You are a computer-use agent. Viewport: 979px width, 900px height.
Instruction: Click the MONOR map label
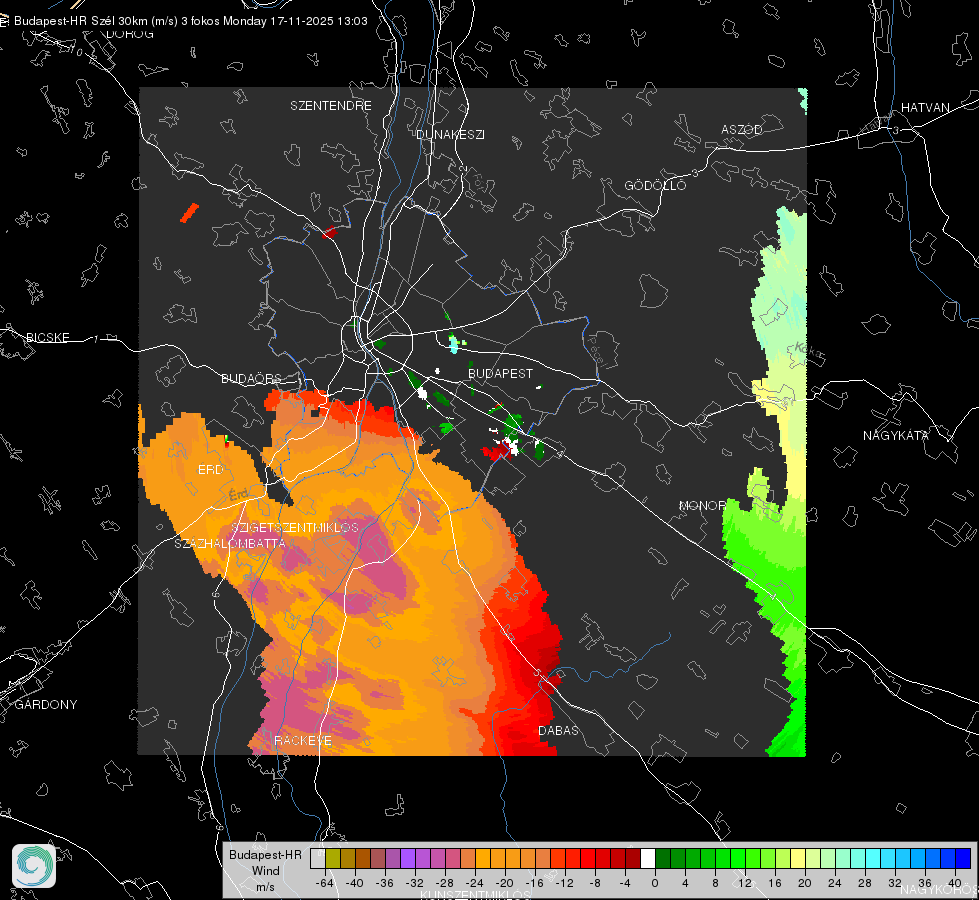click(702, 505)
